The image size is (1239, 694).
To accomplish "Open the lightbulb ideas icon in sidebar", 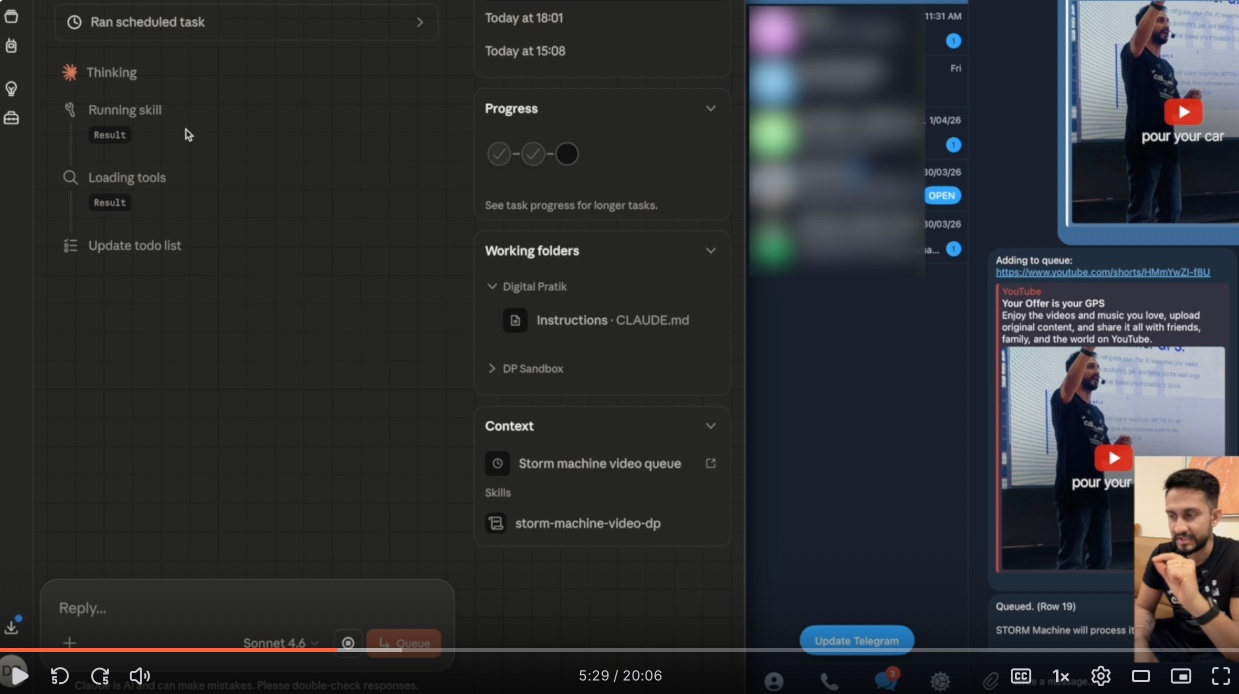I will [x=11, y=89].
